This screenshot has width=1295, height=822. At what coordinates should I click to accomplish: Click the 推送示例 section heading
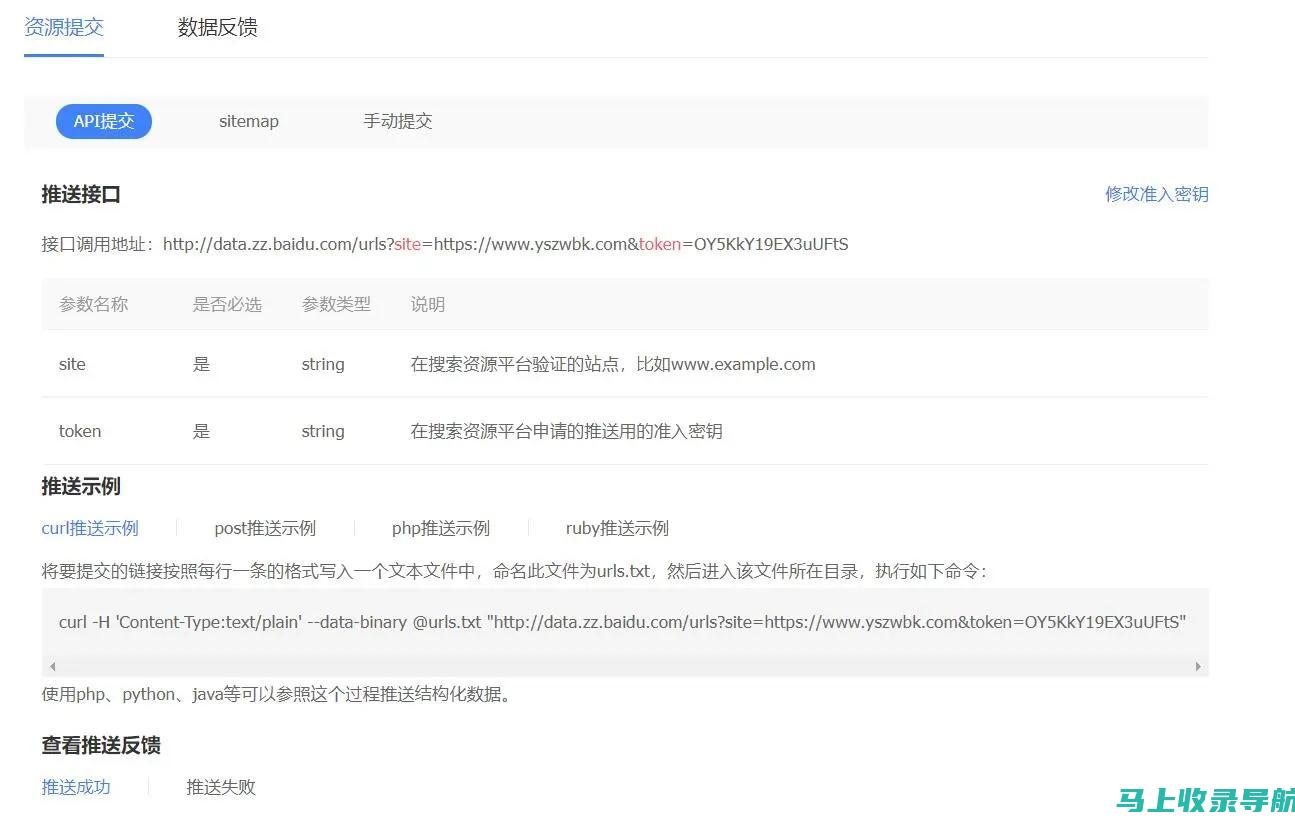81,486
